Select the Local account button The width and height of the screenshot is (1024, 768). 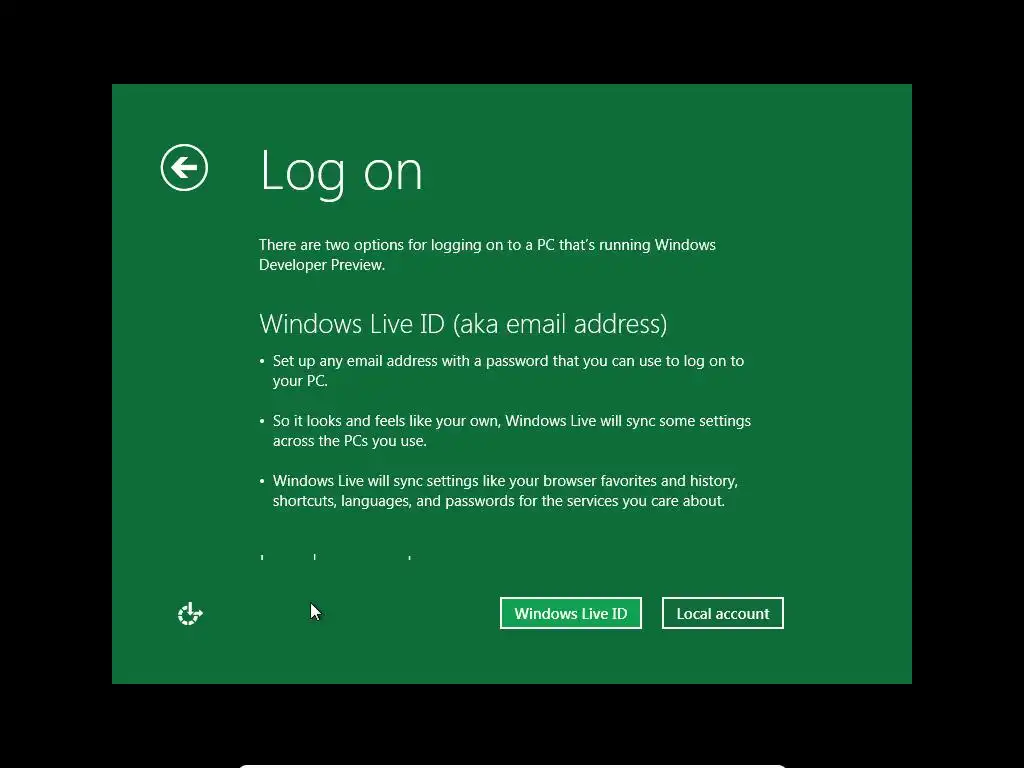tap(722, 613)
